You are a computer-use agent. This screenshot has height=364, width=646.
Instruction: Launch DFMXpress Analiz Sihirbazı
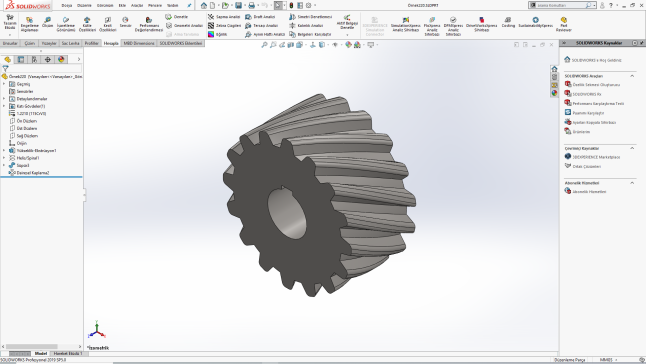[x=453, y=26]
